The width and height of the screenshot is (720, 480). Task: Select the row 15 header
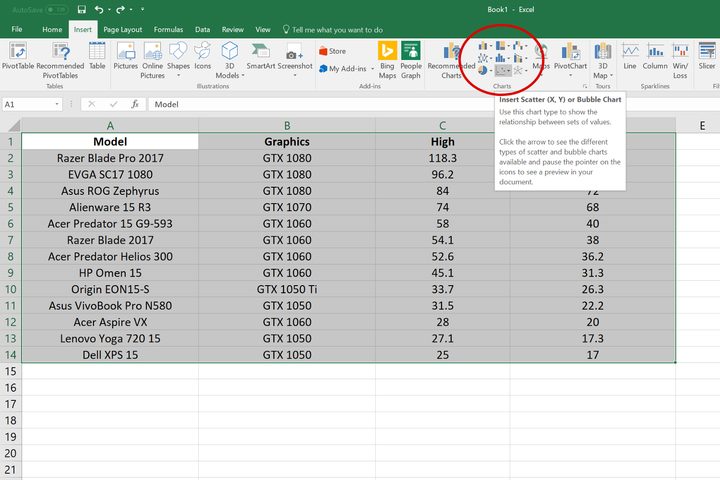point(11,371)
